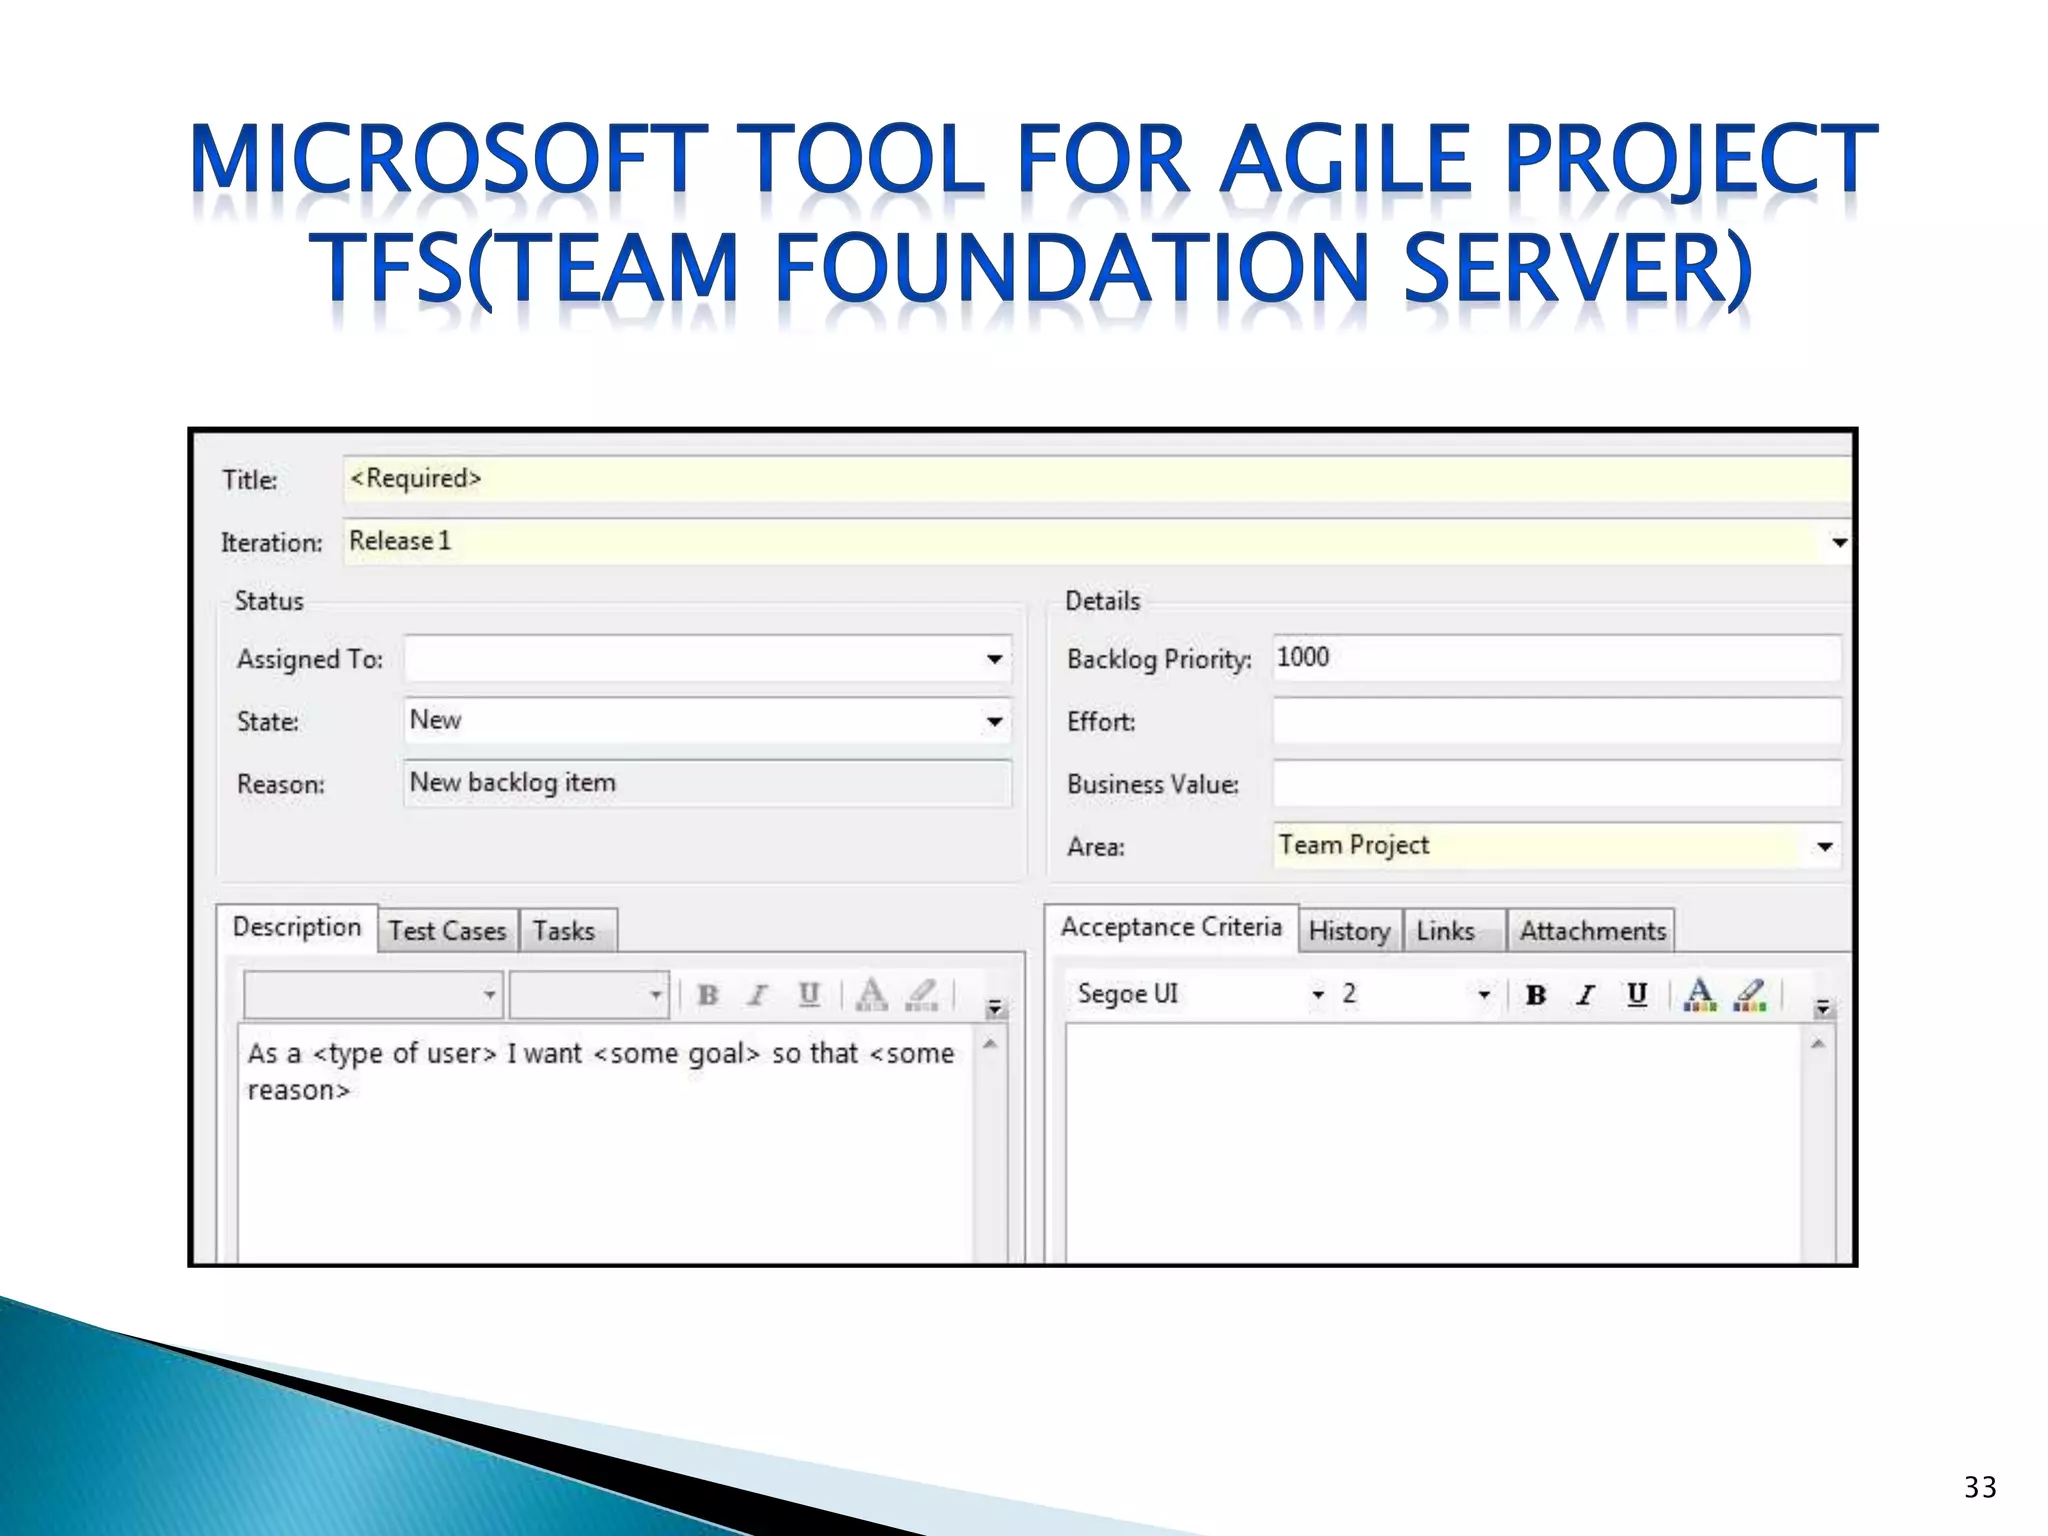Open the History tab

click(1349, 931)
